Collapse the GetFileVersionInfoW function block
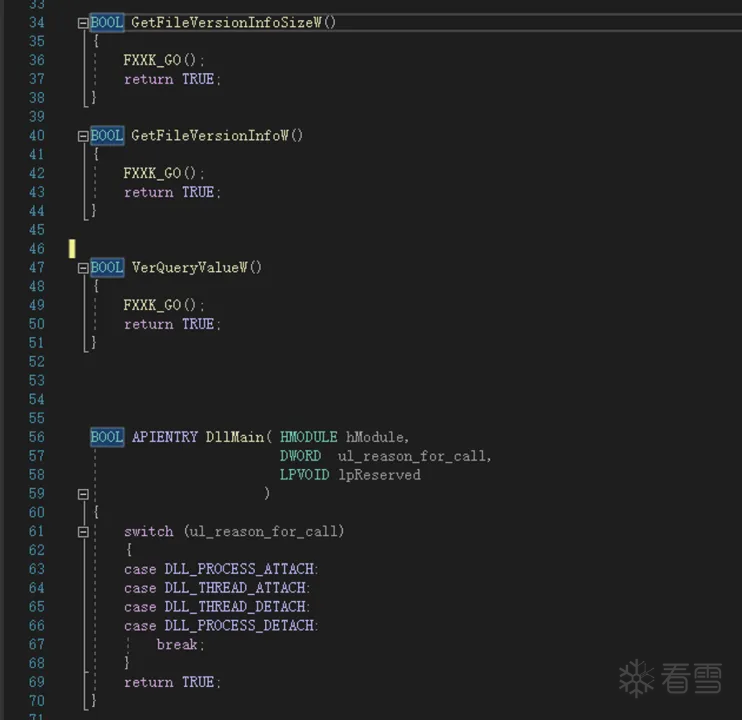Image resolution: width=742 pixels, height=720 pixels. point(83,136)
